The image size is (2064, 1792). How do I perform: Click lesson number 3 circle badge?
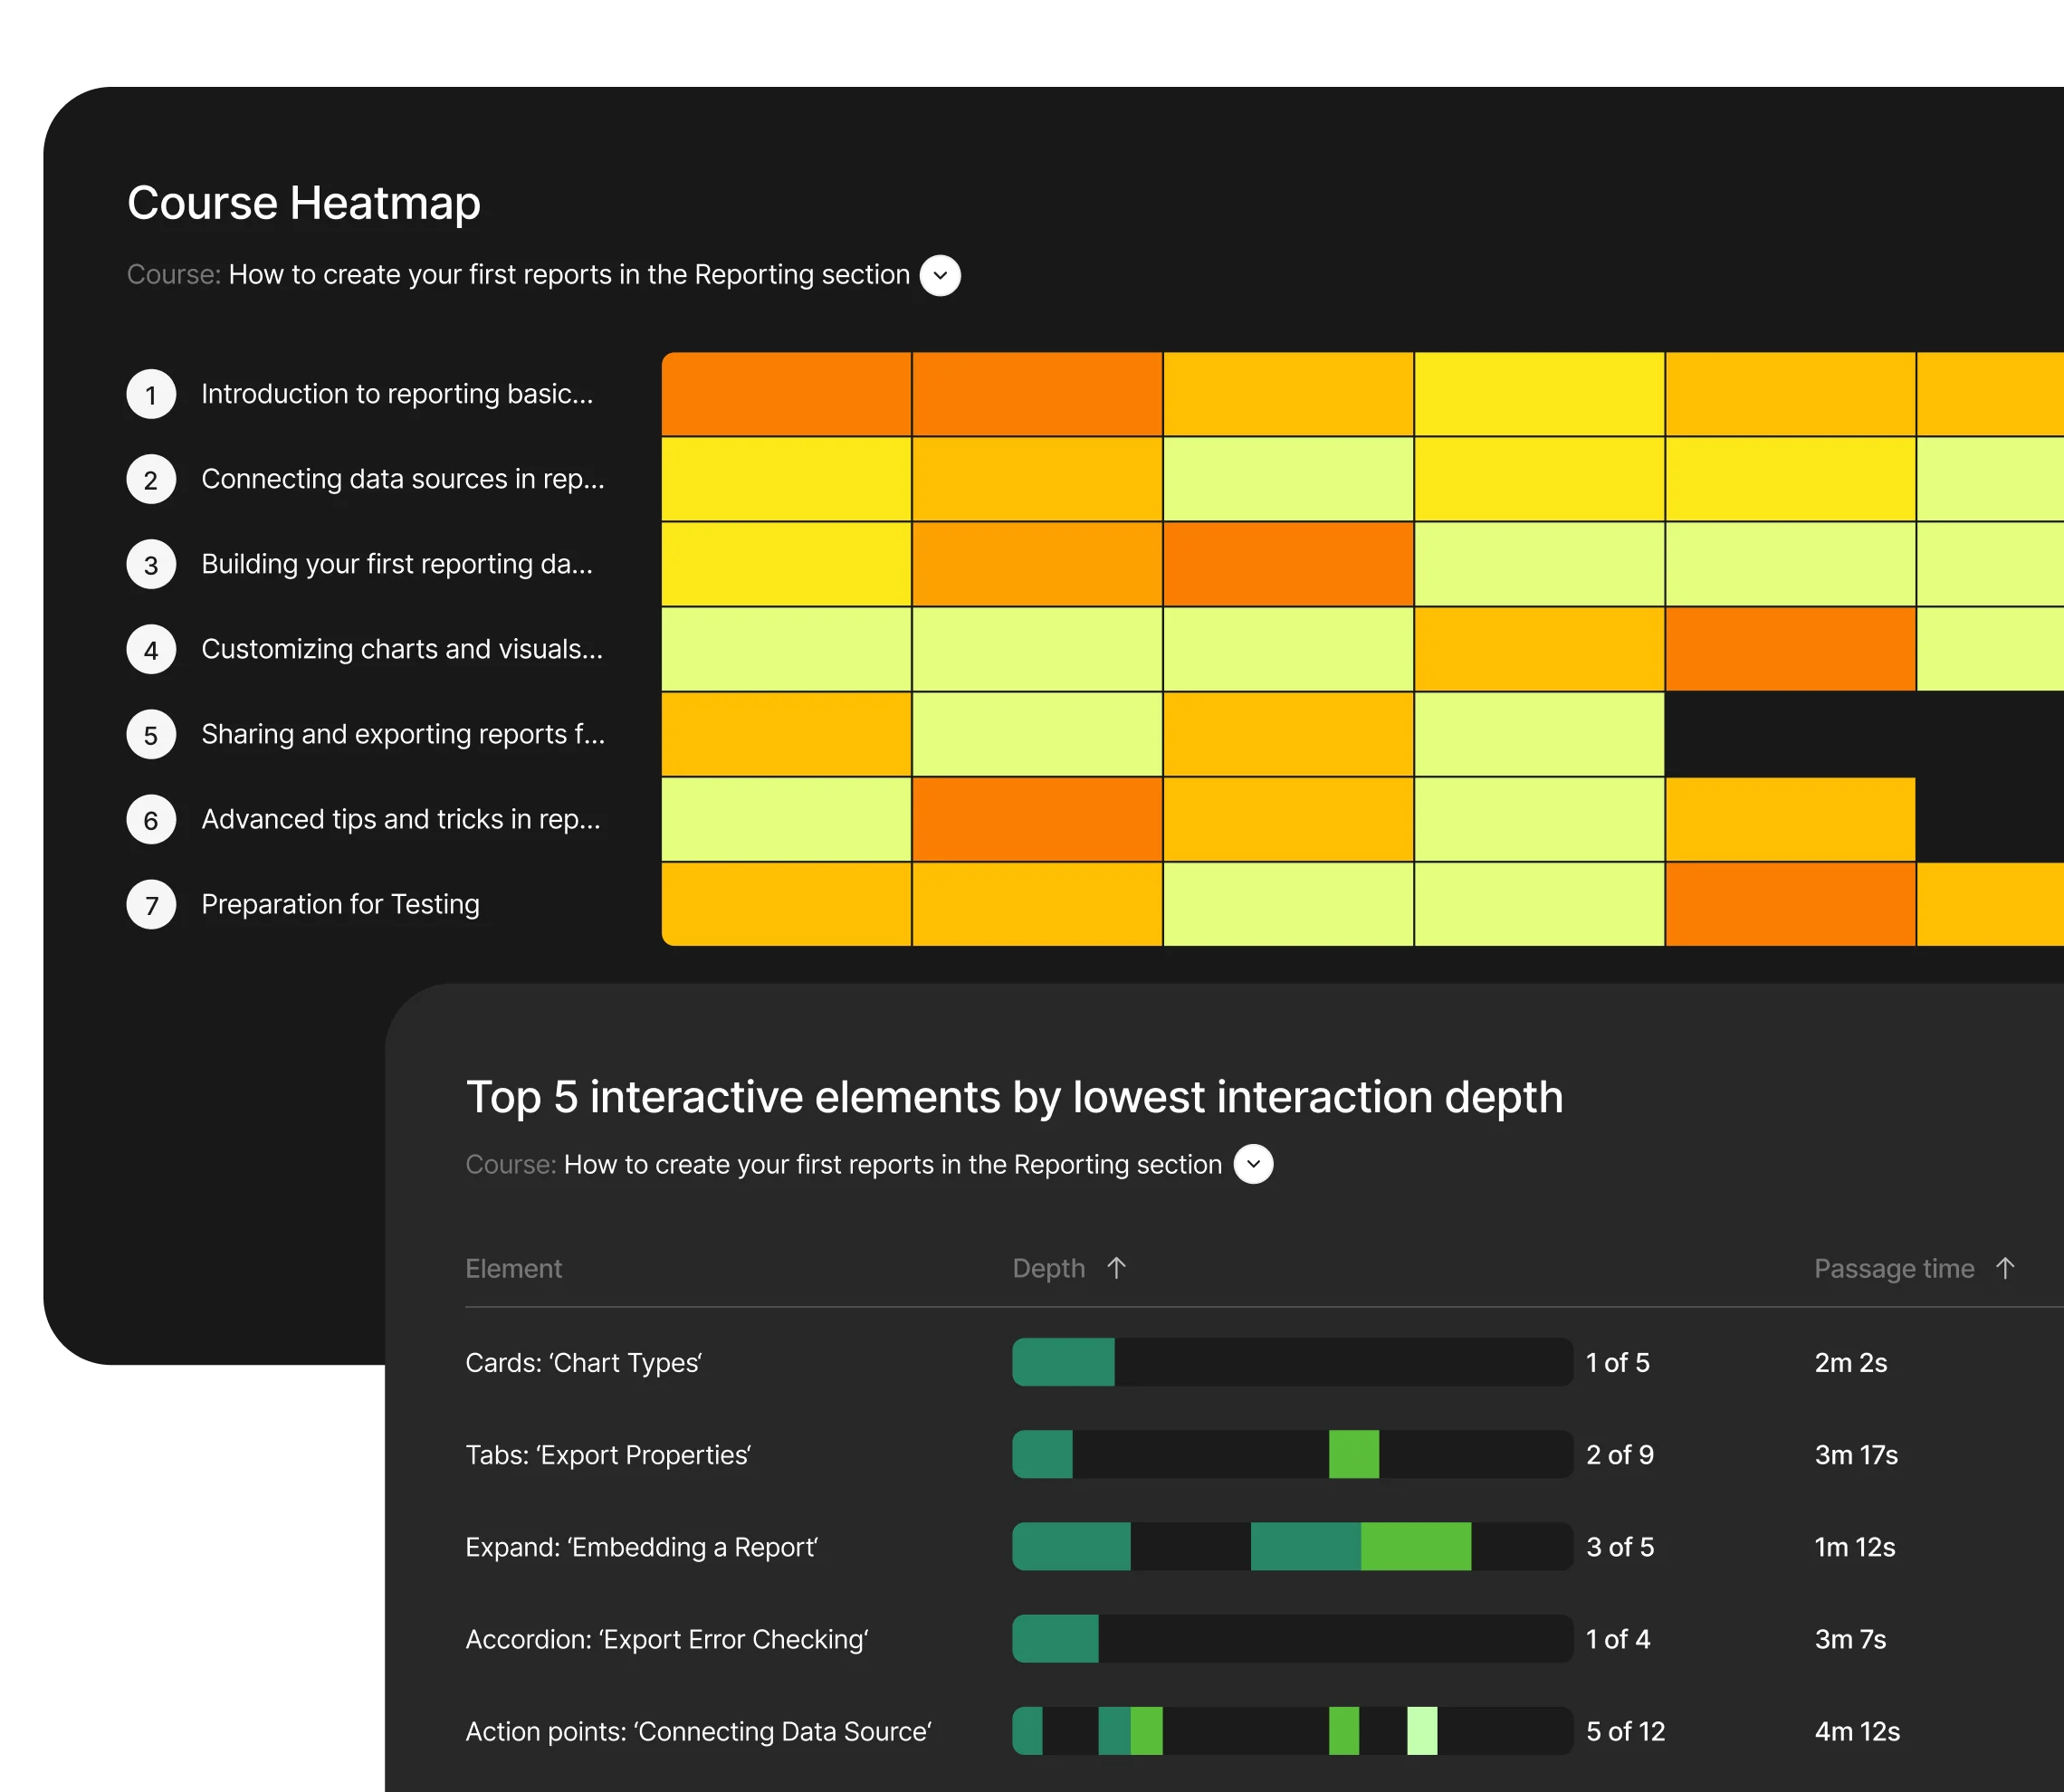point(151,564)
